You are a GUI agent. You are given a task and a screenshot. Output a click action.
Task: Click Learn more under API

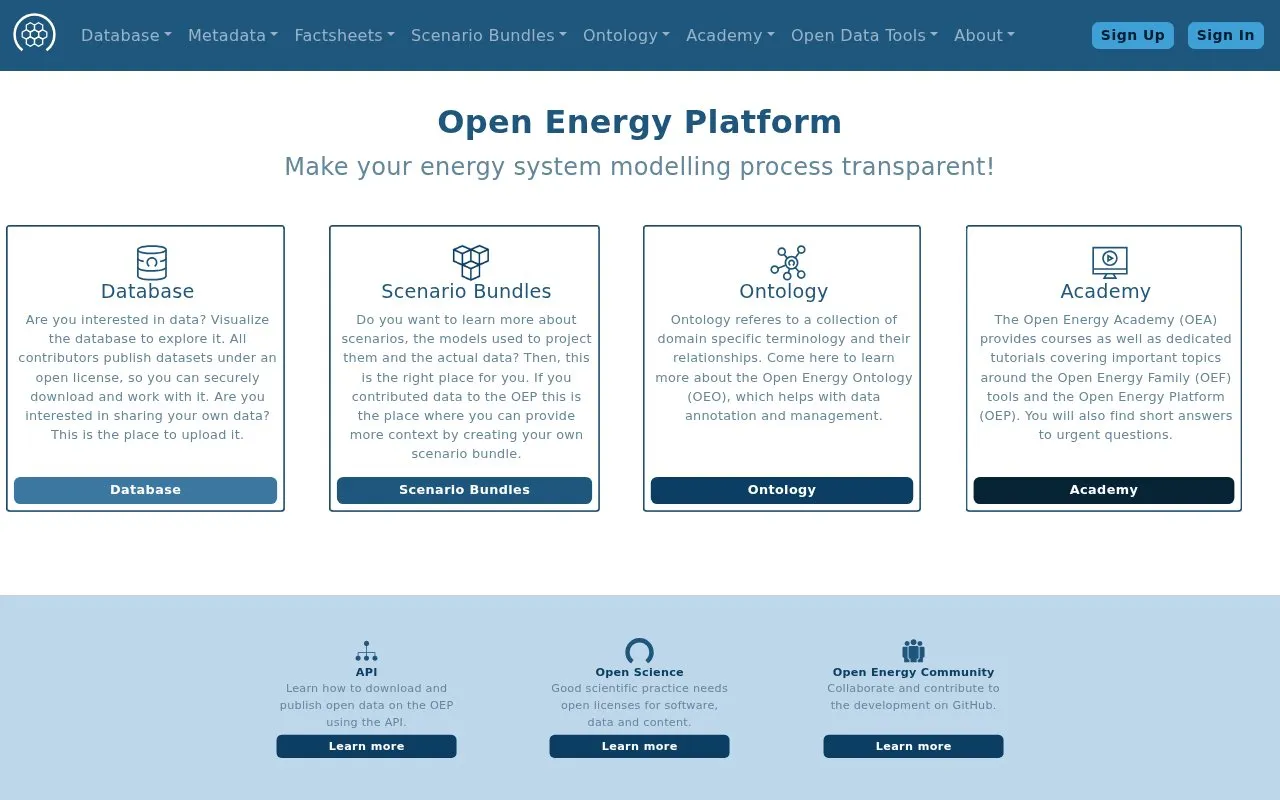[x=366, y=746]
